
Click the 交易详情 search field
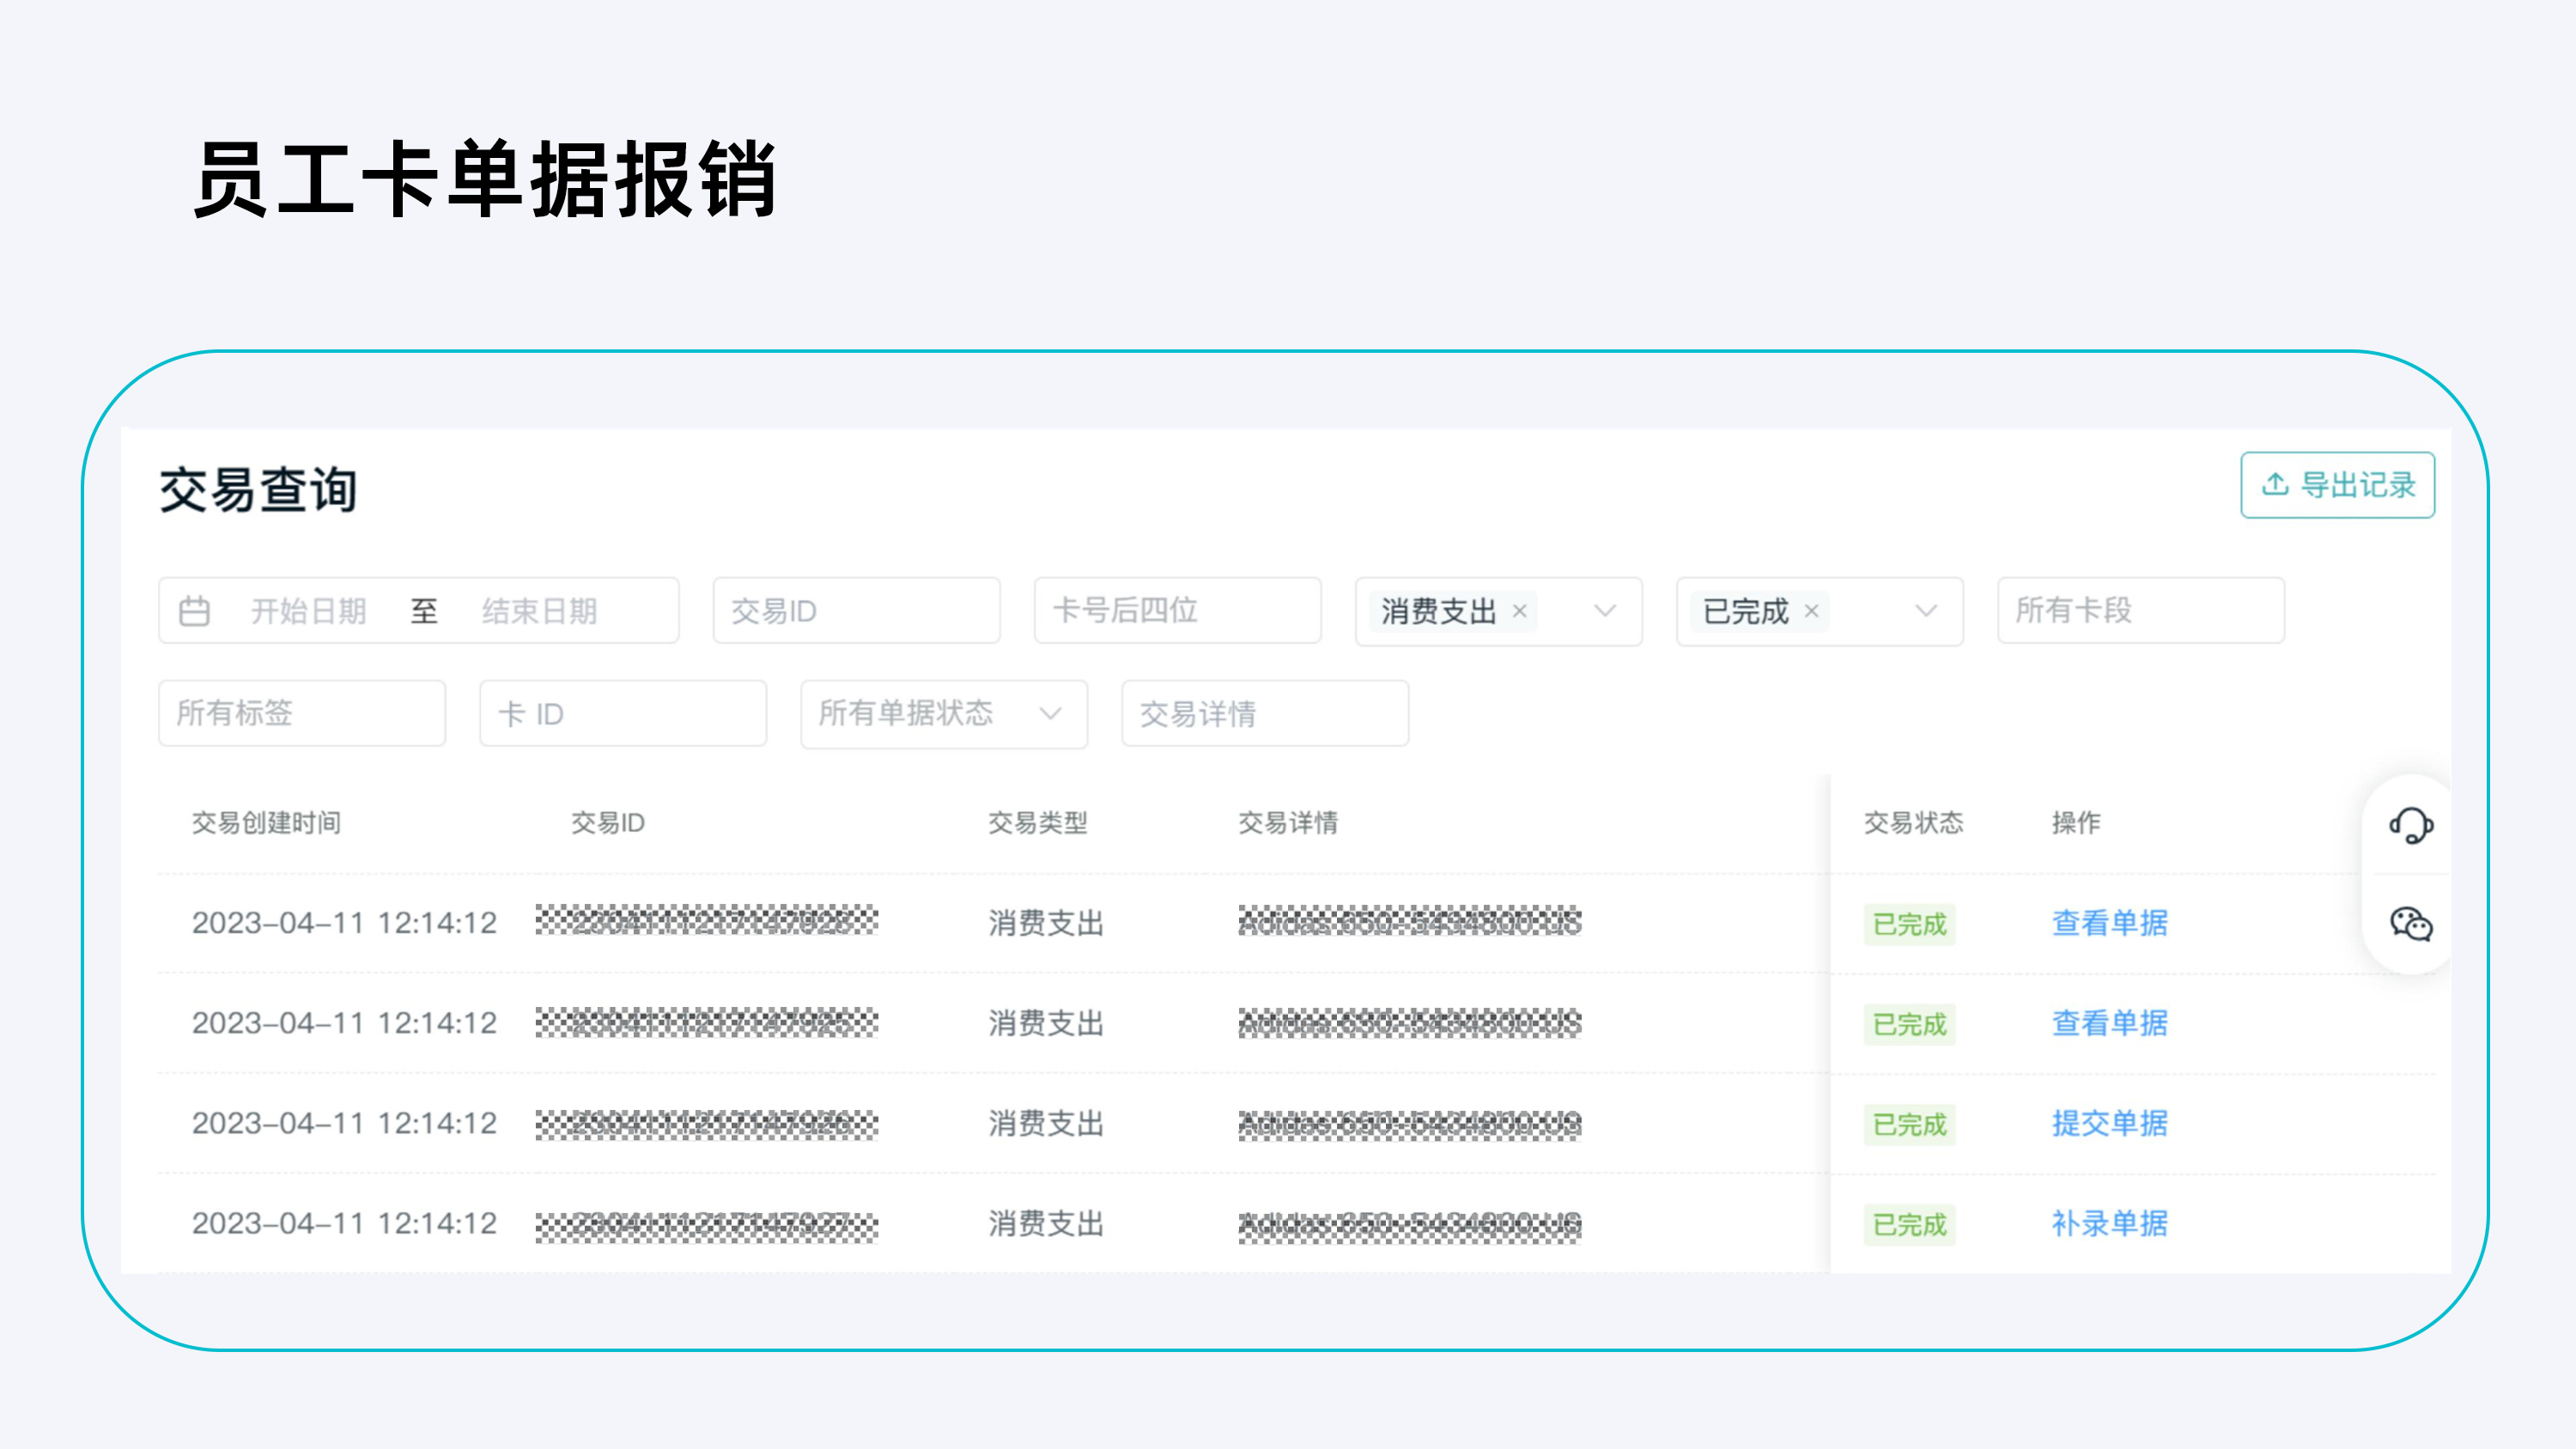click(x=1264, y=714)
